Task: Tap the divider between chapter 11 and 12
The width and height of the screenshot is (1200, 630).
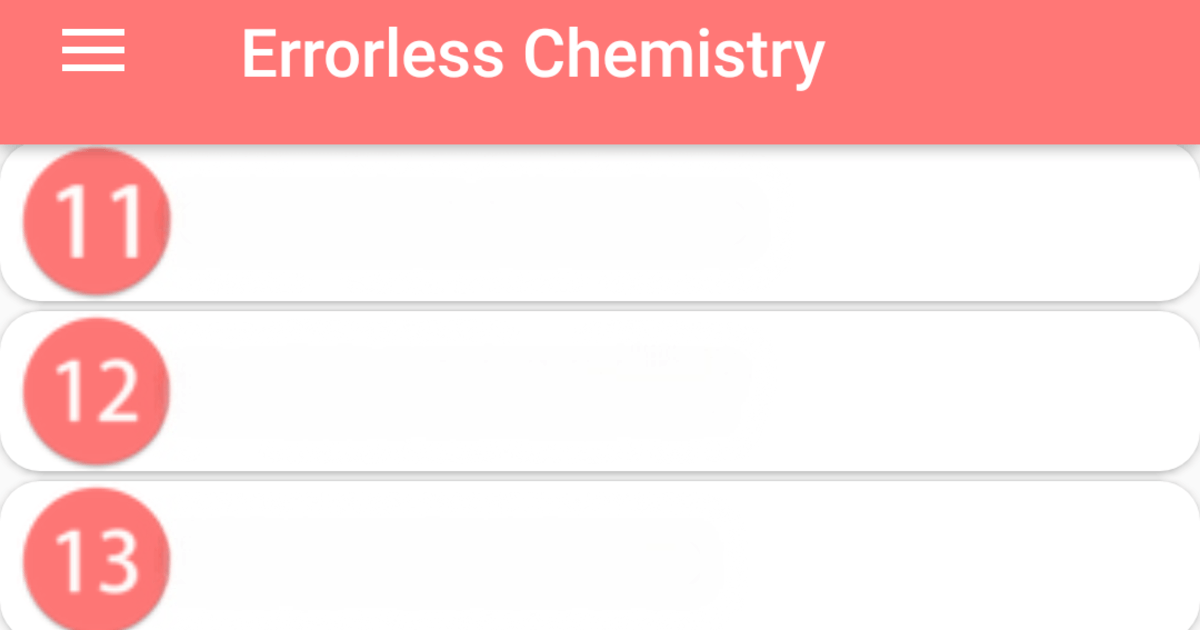Action: click(600, 304)
